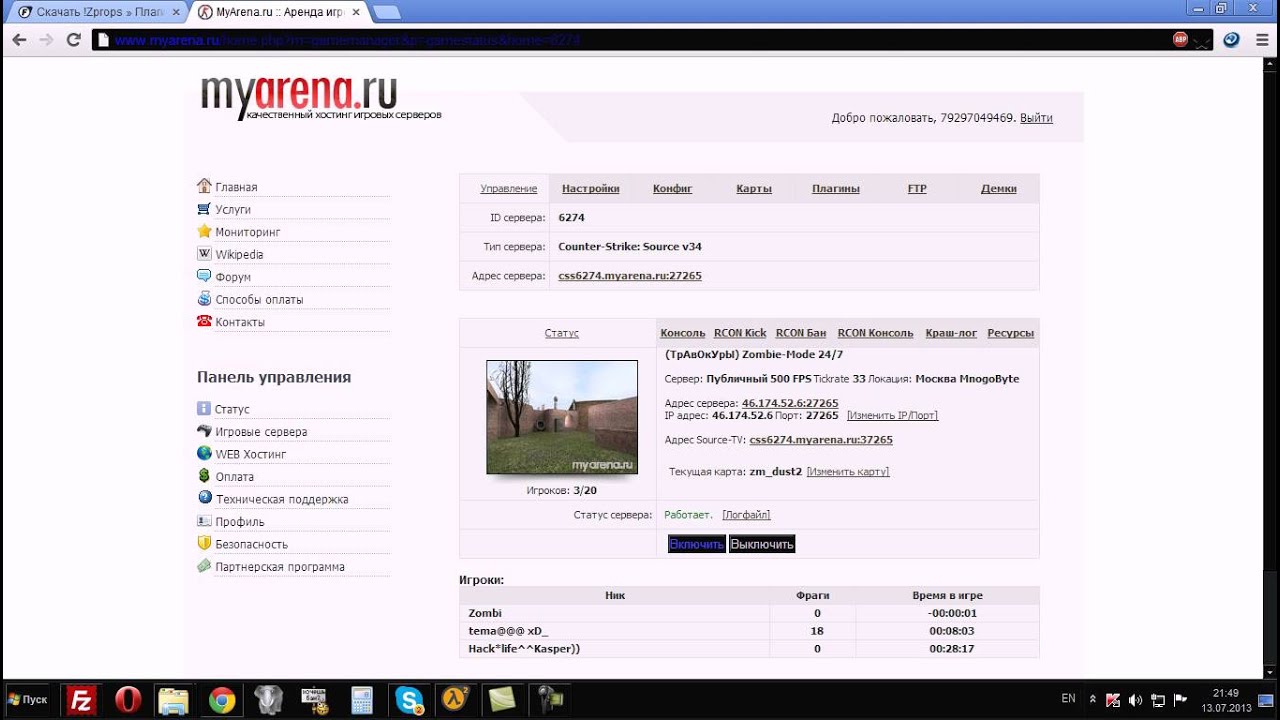
Task: Click the money icon beside Оплата
Action: [x=204, y=476]
